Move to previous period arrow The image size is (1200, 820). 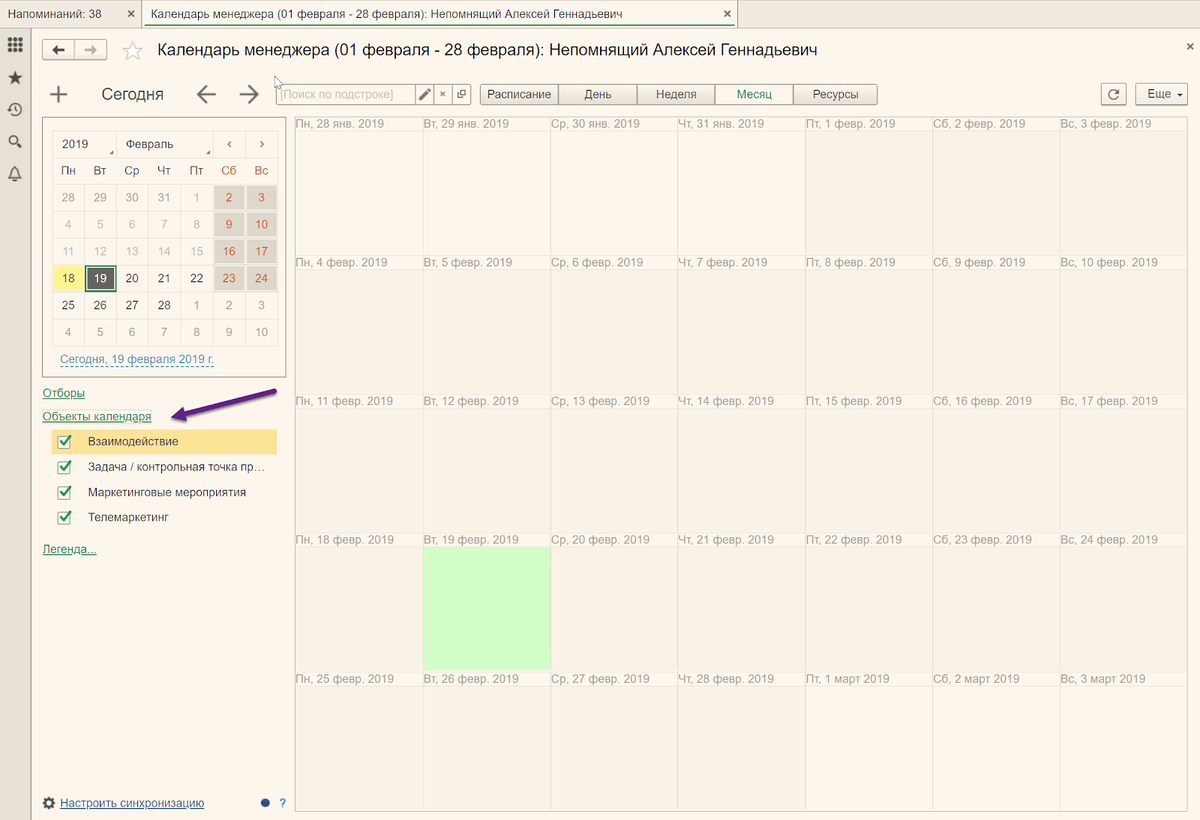(206, 95)
